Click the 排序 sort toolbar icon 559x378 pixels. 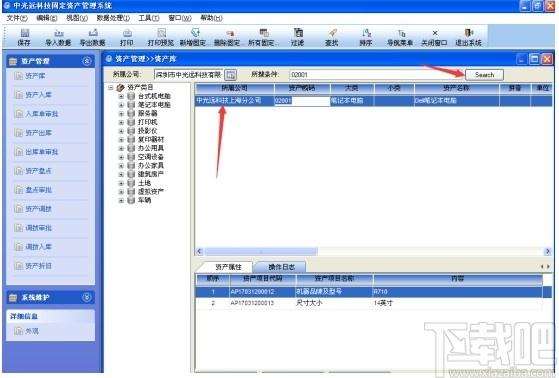click(x=366, y=37)
